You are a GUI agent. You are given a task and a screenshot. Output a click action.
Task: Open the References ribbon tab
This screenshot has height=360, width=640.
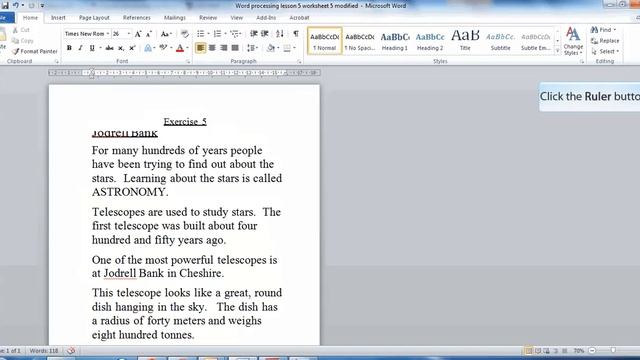coord(137,18)
